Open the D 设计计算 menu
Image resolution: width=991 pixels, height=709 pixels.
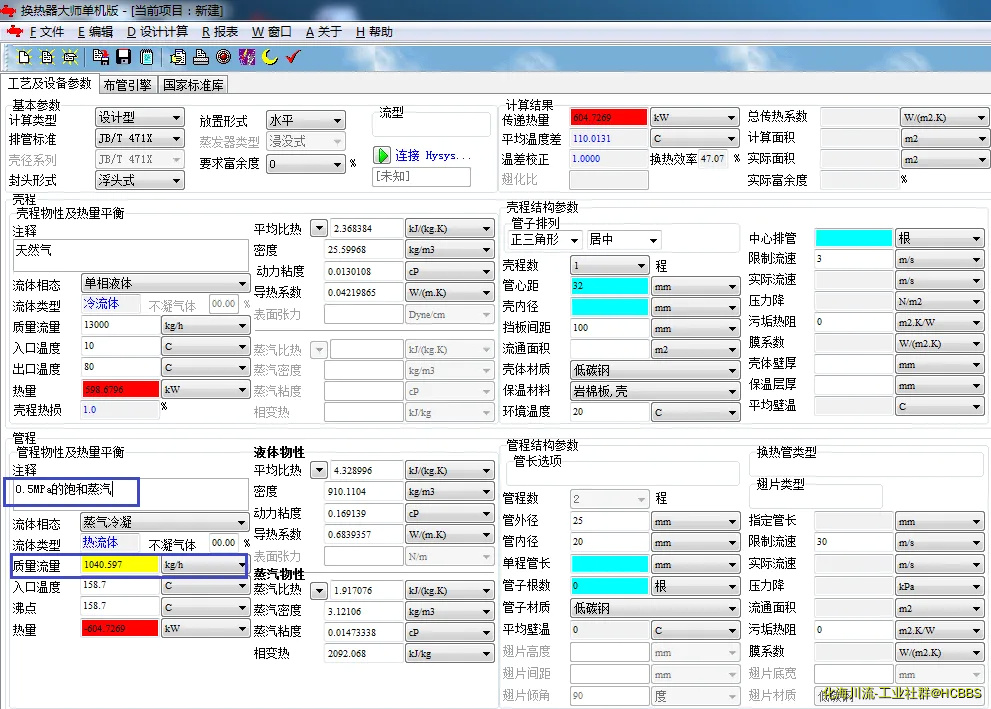point(157,32)
